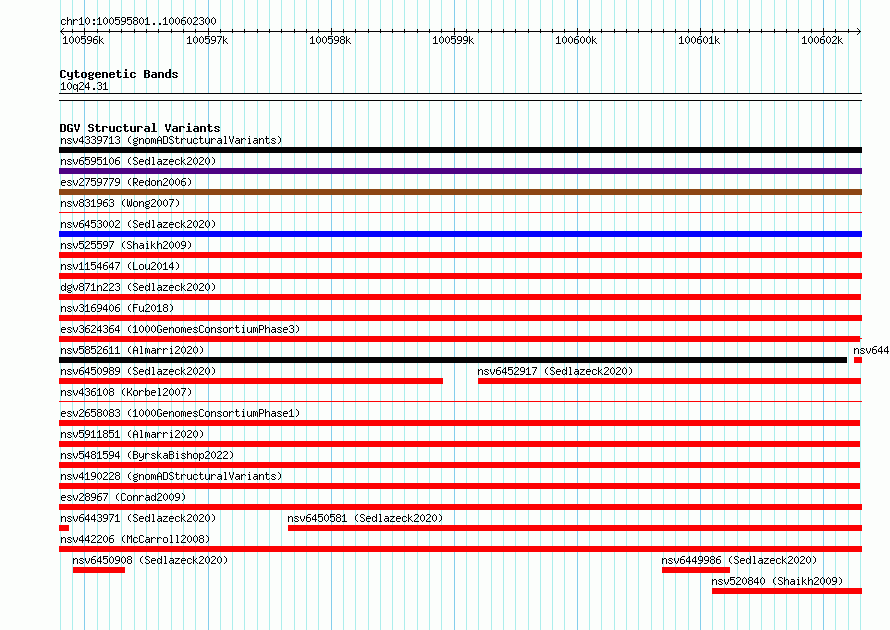Open dgv871n223 (Sedlazeck2020) label
Screen dimensions: 890x630
click(x=138, y=287)
